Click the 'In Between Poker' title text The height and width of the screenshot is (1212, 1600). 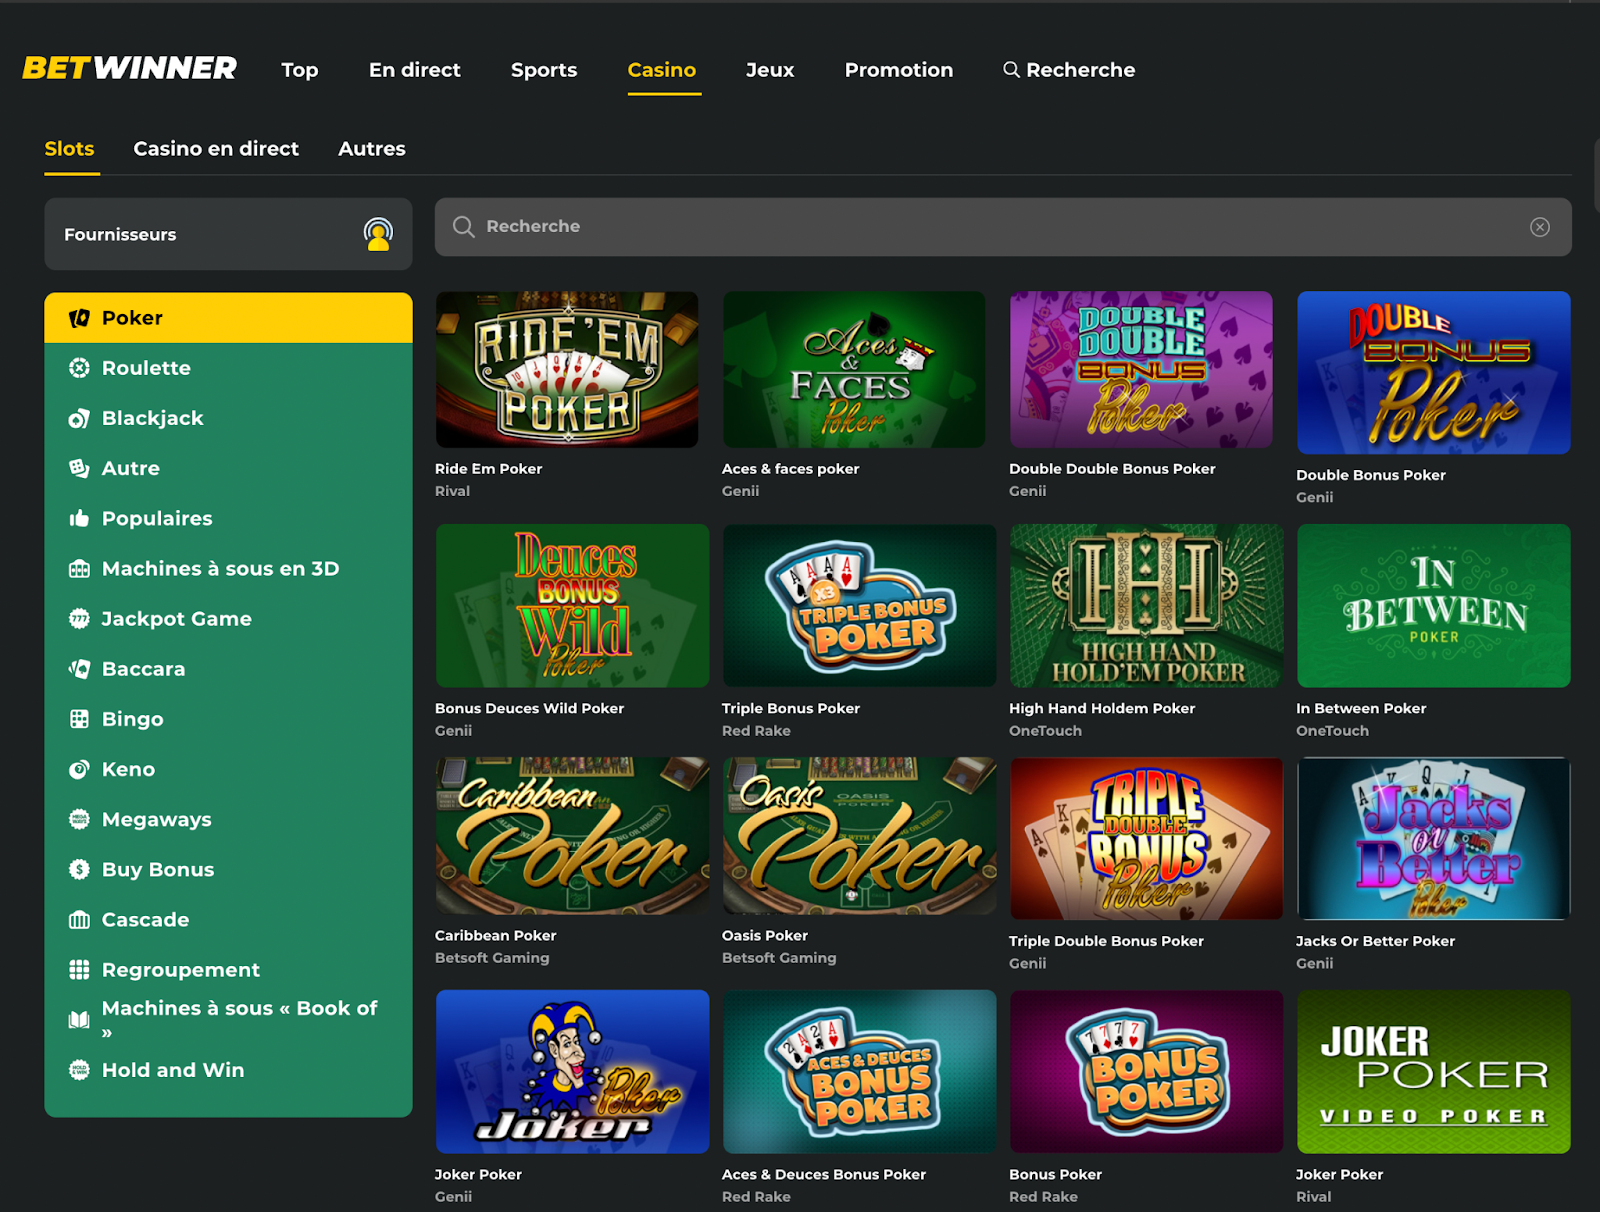pos(1361,708)
